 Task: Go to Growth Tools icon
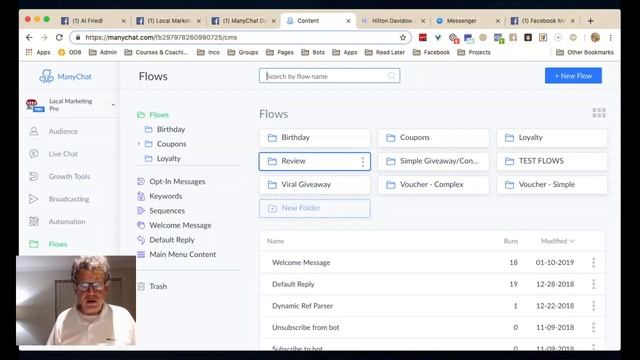(x=34, y=176)
